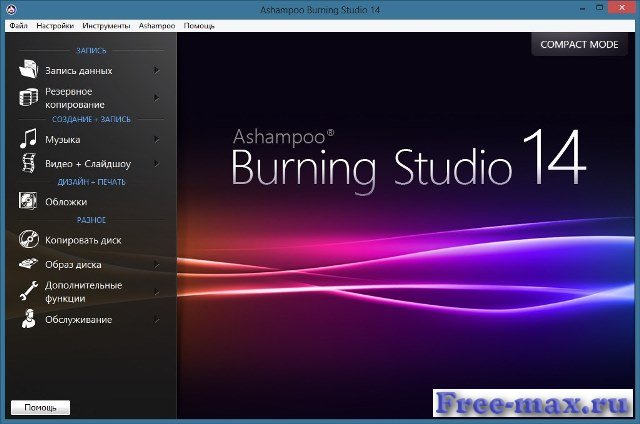Click the Дополнительные функции wrench icon
The height and width of the screenshot is (424, 640).
[x=29, y=291]
